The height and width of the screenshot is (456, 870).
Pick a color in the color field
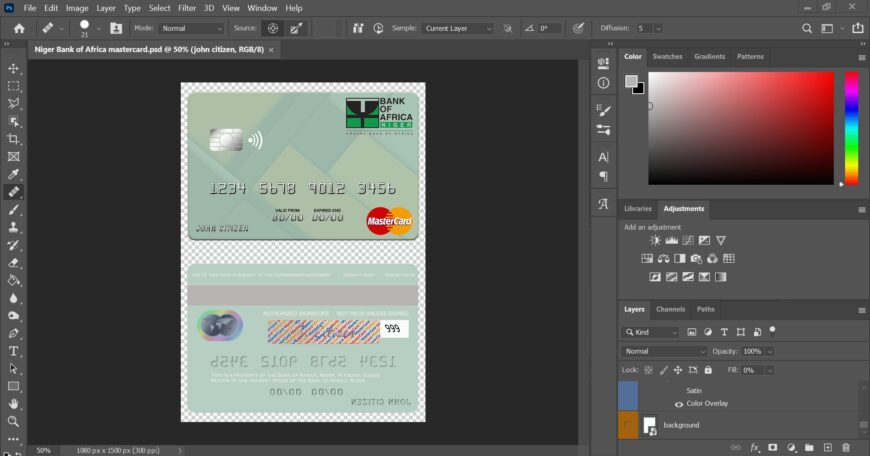(741, 128)
